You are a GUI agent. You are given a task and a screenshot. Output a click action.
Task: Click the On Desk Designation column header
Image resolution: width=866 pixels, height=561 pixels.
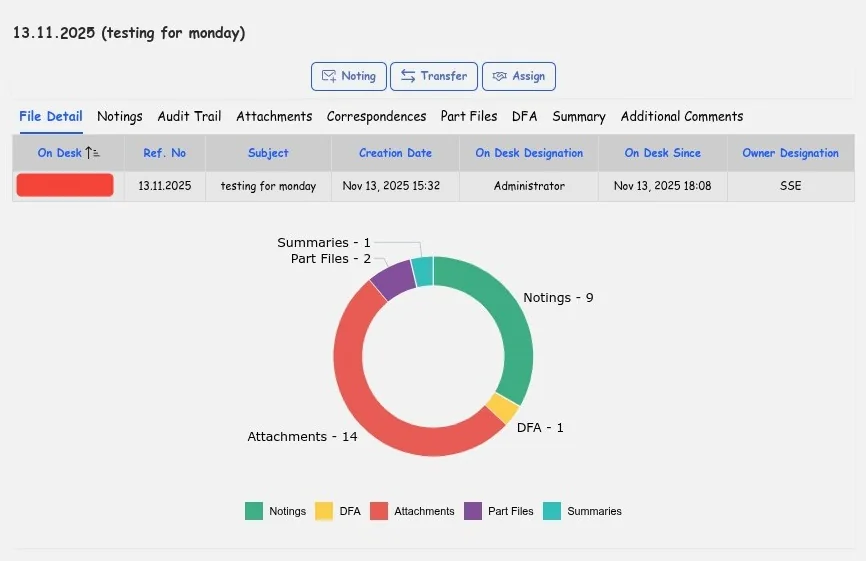[529, 153]
